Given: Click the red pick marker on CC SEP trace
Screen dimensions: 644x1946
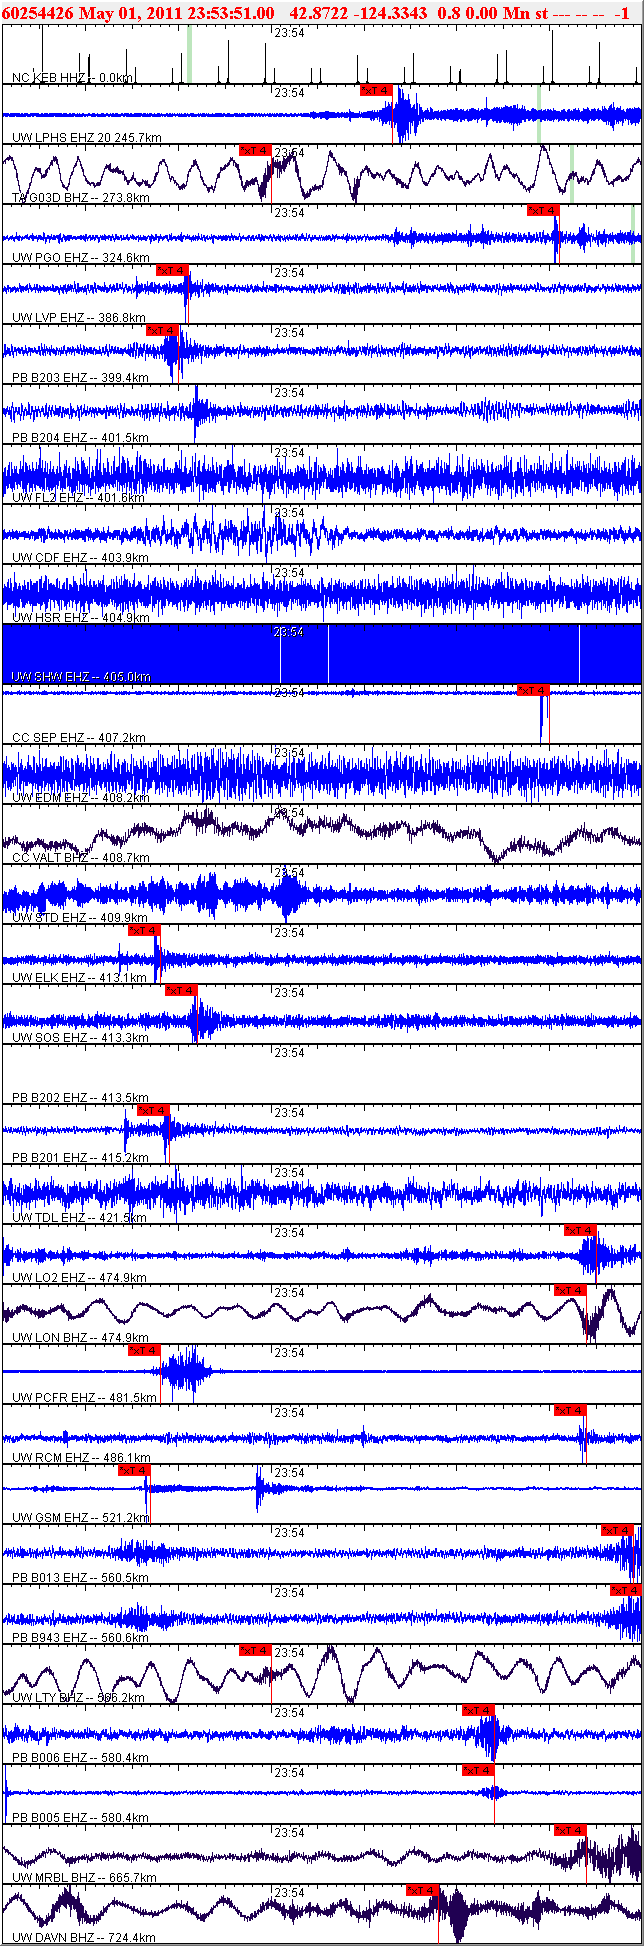Looking at the screenshot, I should (533, 691).
